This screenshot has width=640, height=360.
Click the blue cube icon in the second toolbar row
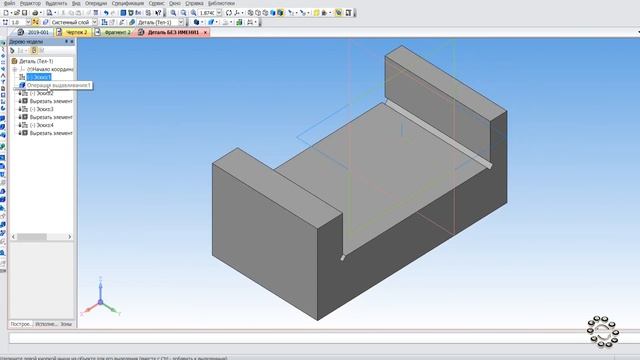[x=196, y=22]
